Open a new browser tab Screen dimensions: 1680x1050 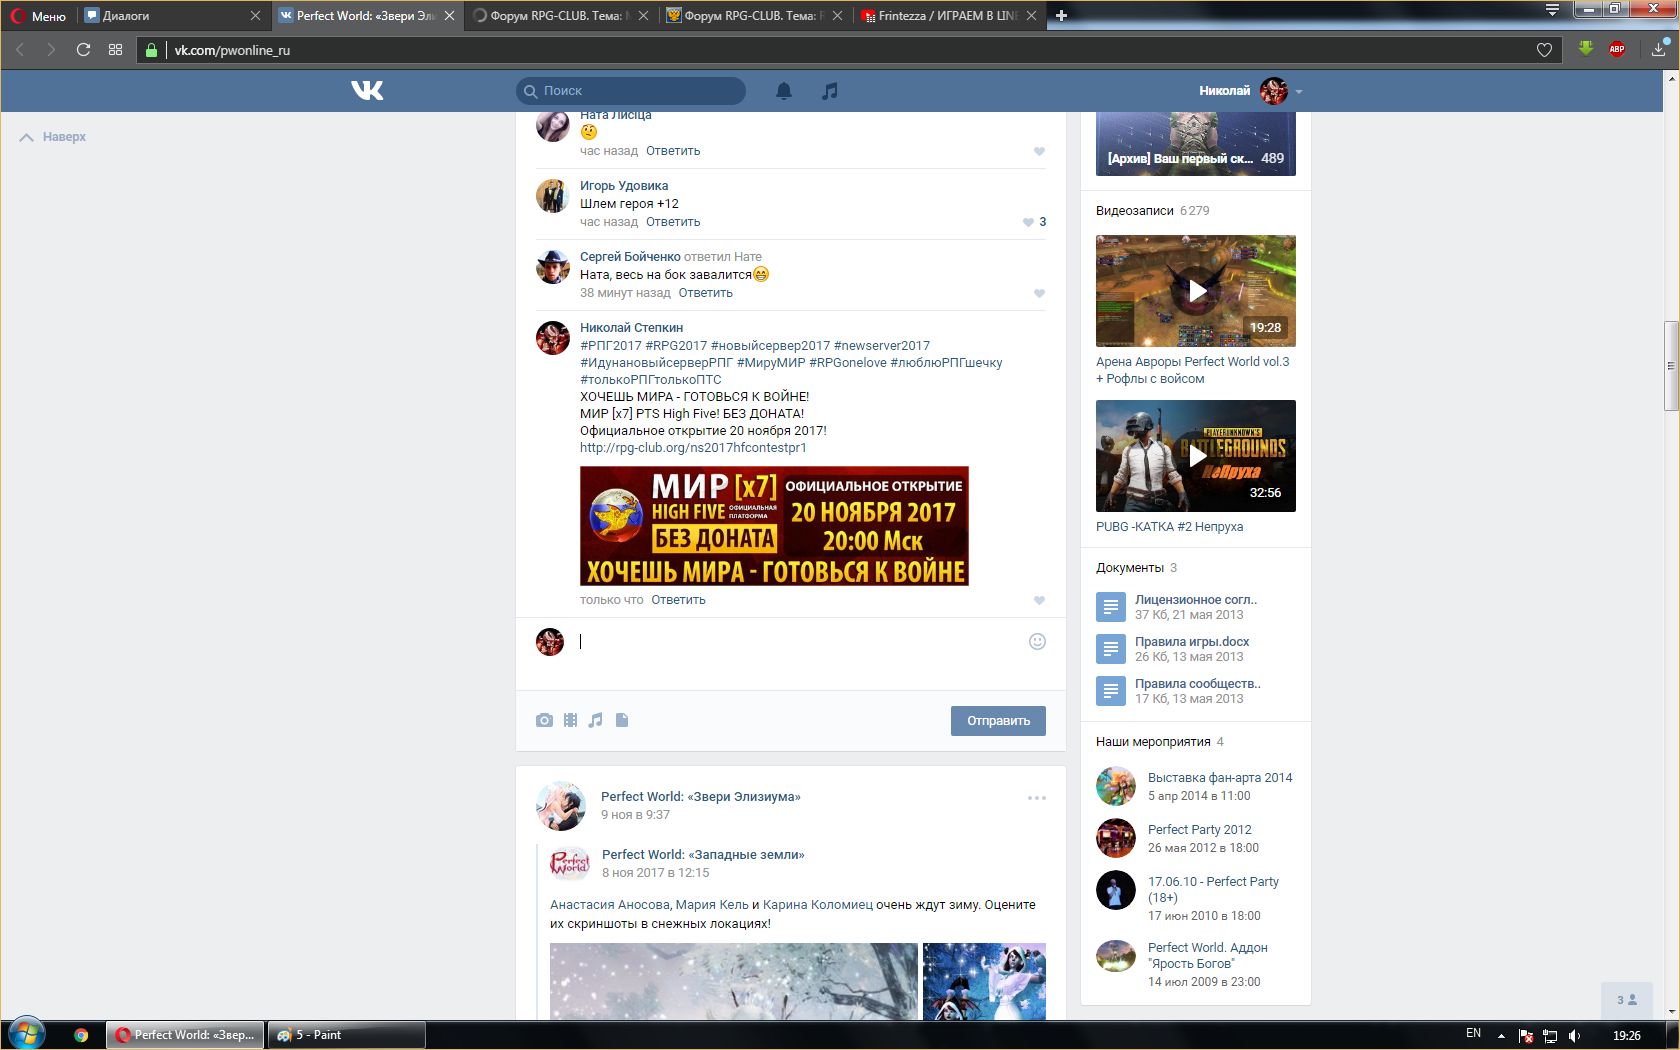[1061, 15]
